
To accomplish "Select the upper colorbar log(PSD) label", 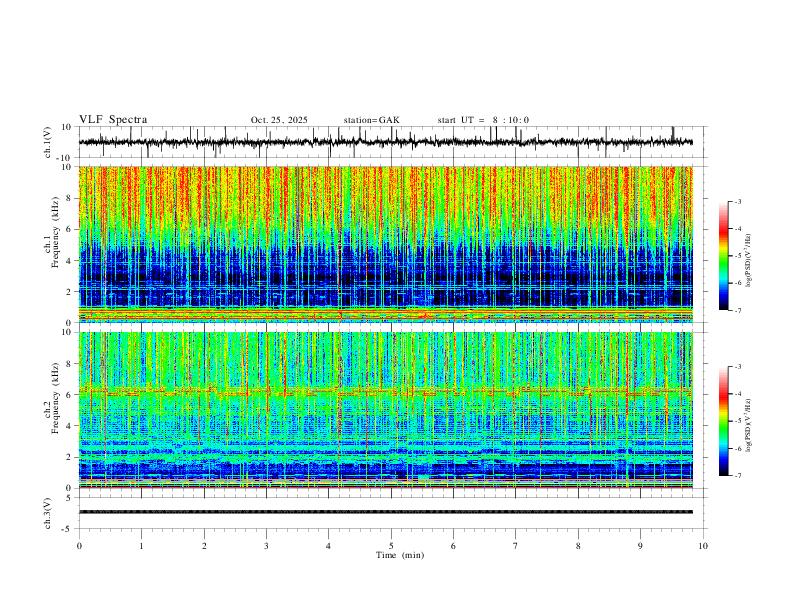I will pyautogui.click(x=749, y=261).
